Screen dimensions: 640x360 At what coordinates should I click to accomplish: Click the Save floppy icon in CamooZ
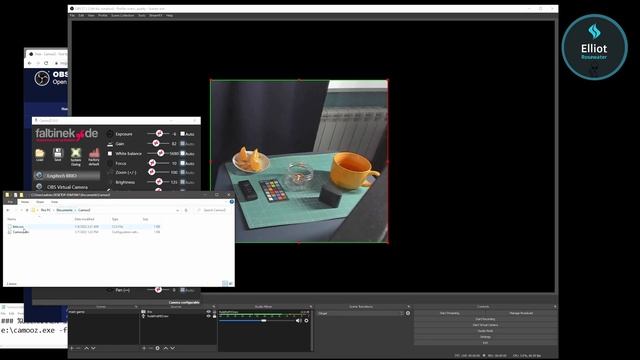coord(58,153)
